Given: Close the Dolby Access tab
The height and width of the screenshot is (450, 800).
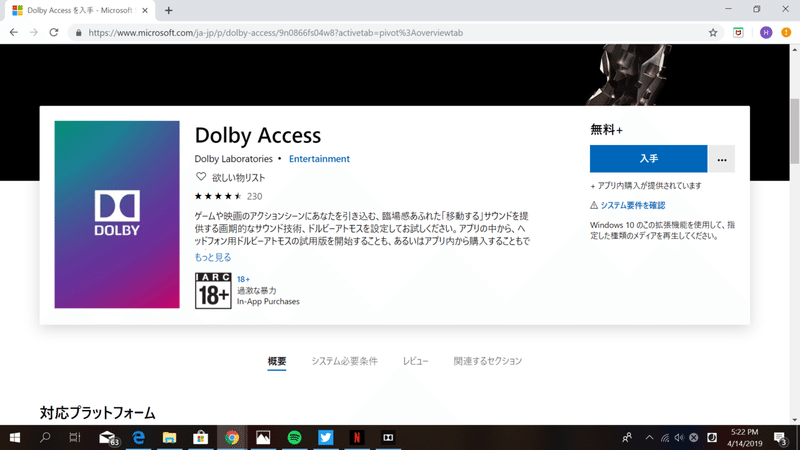Looking at the screenshot, I should coord(145,10).
